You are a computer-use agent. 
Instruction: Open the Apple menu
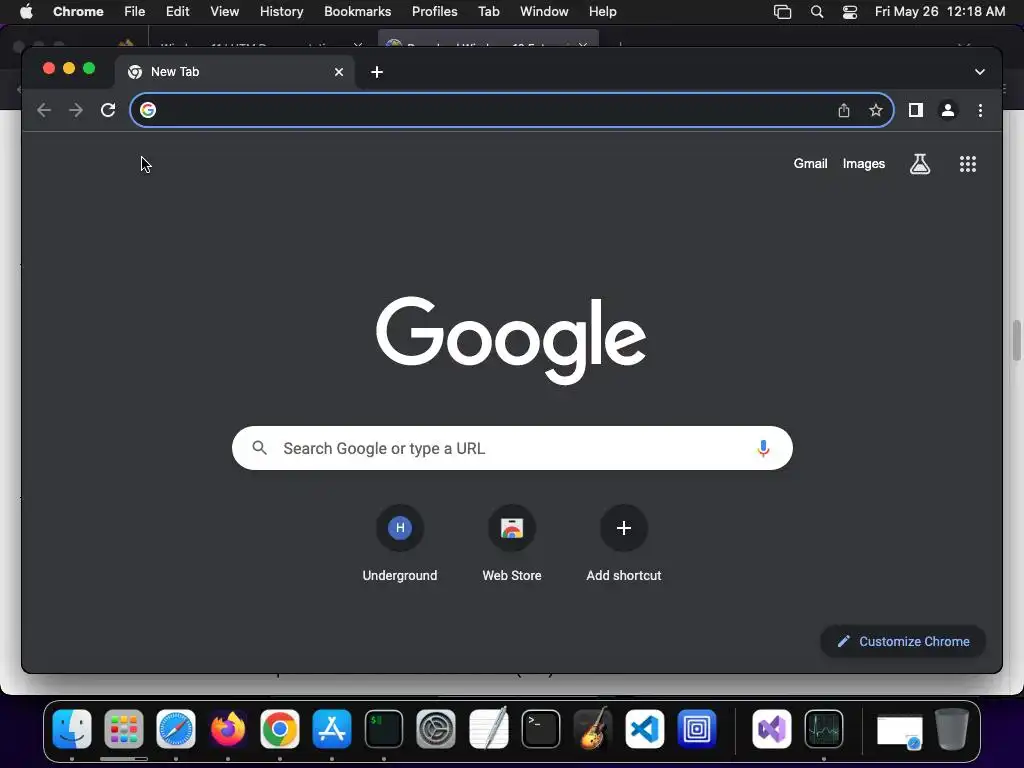(x=26, y=12)
